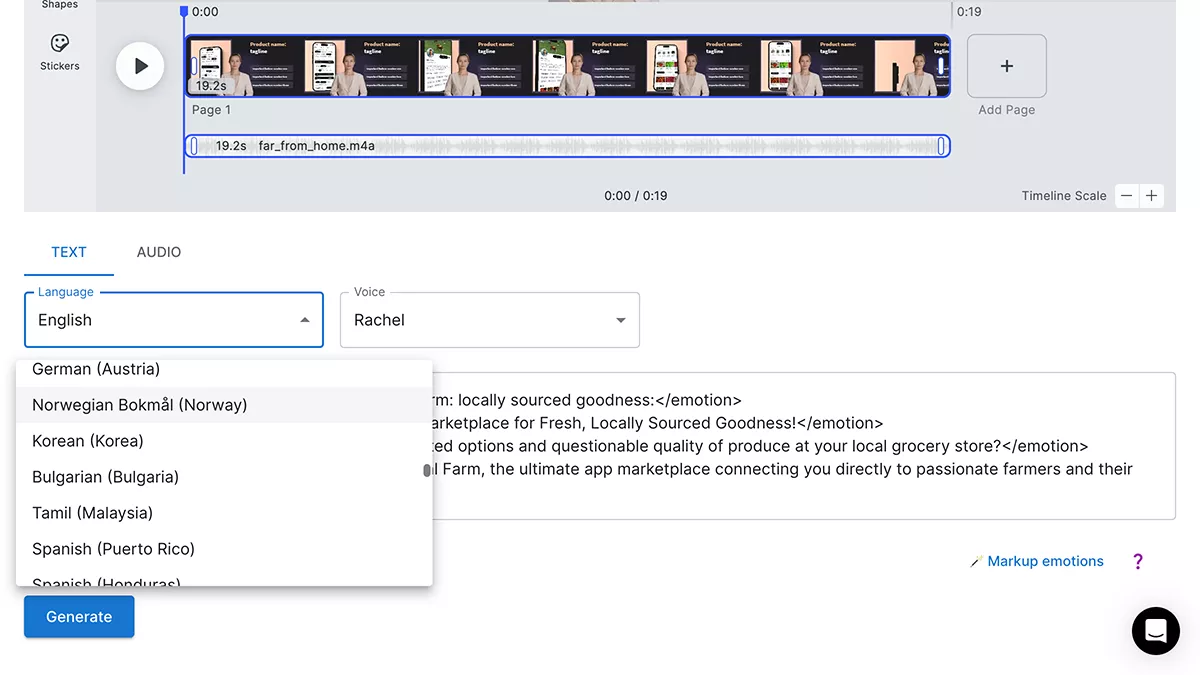Select the TEXT tab
The height and width of the screenshot is (675, 1200).
coord(69,252)
